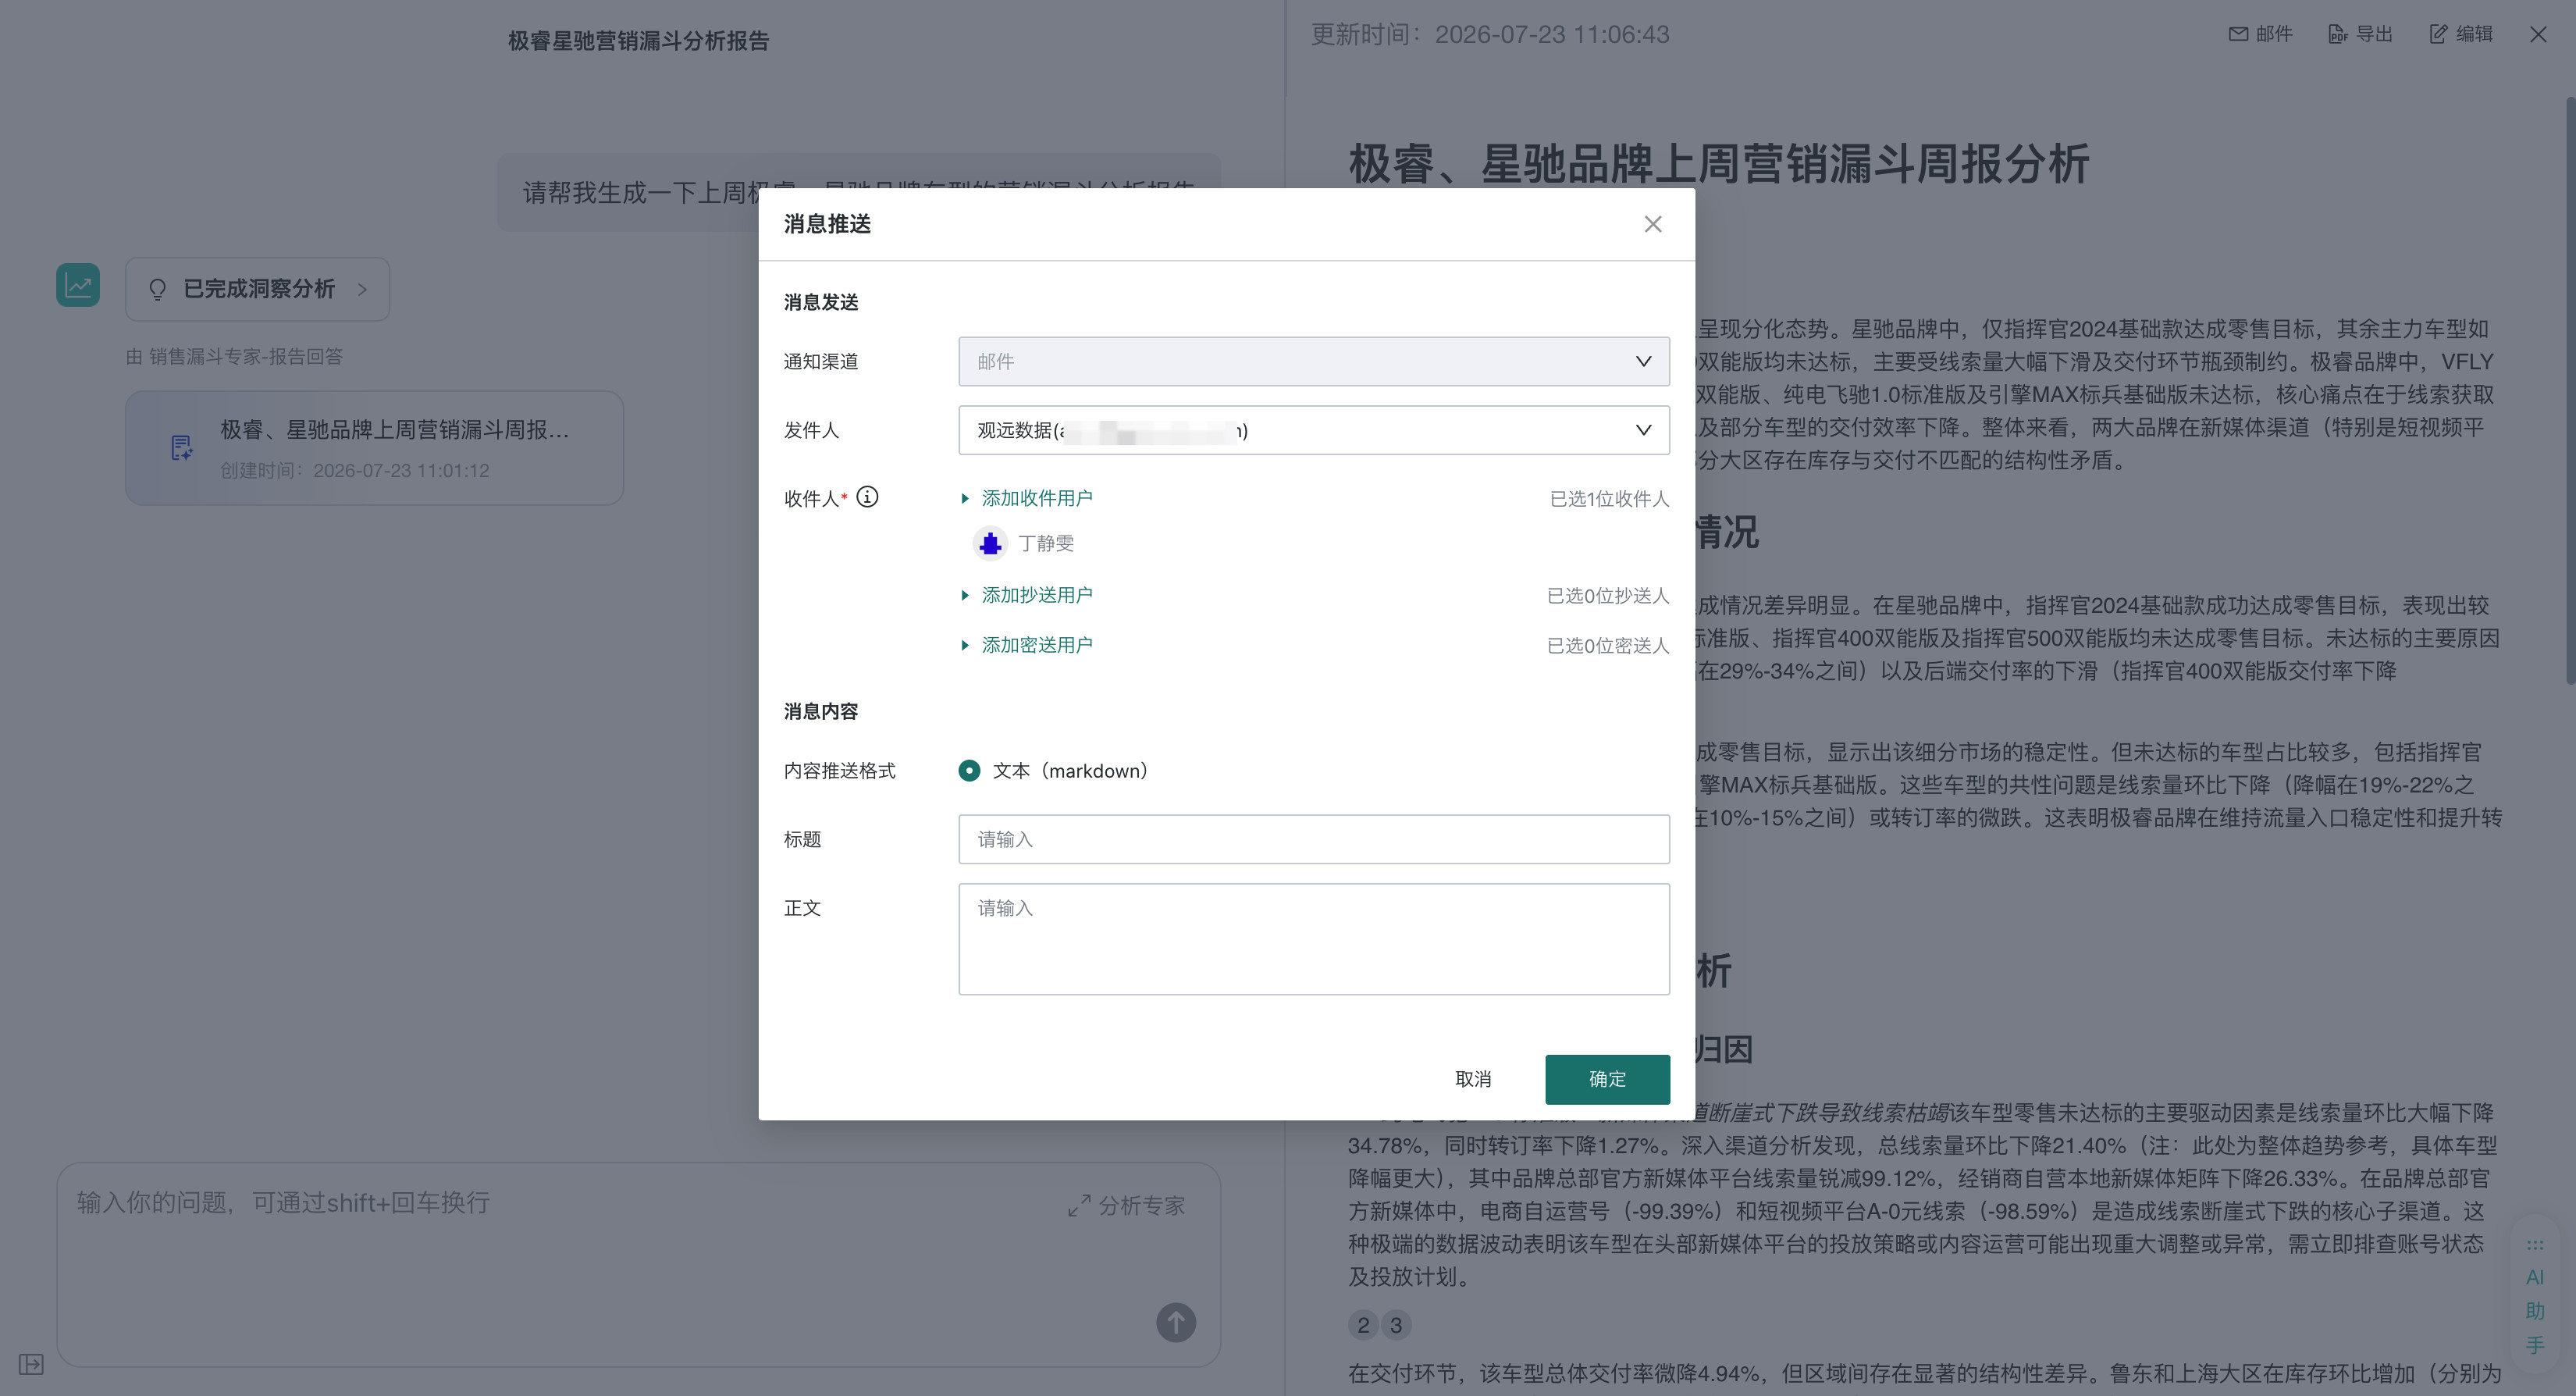
Task: Click the chart analysis avatar icon
Action: click(78, 285)
